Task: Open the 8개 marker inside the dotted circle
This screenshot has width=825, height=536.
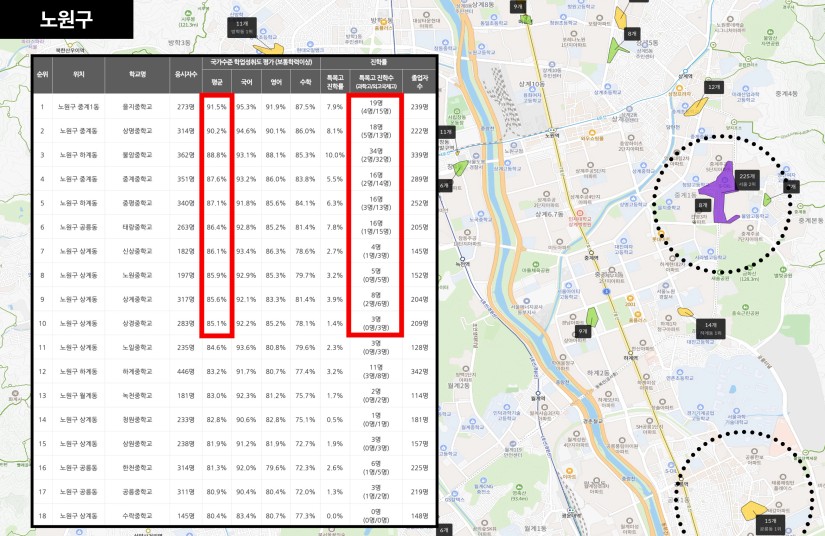Action: click(702, 206)
